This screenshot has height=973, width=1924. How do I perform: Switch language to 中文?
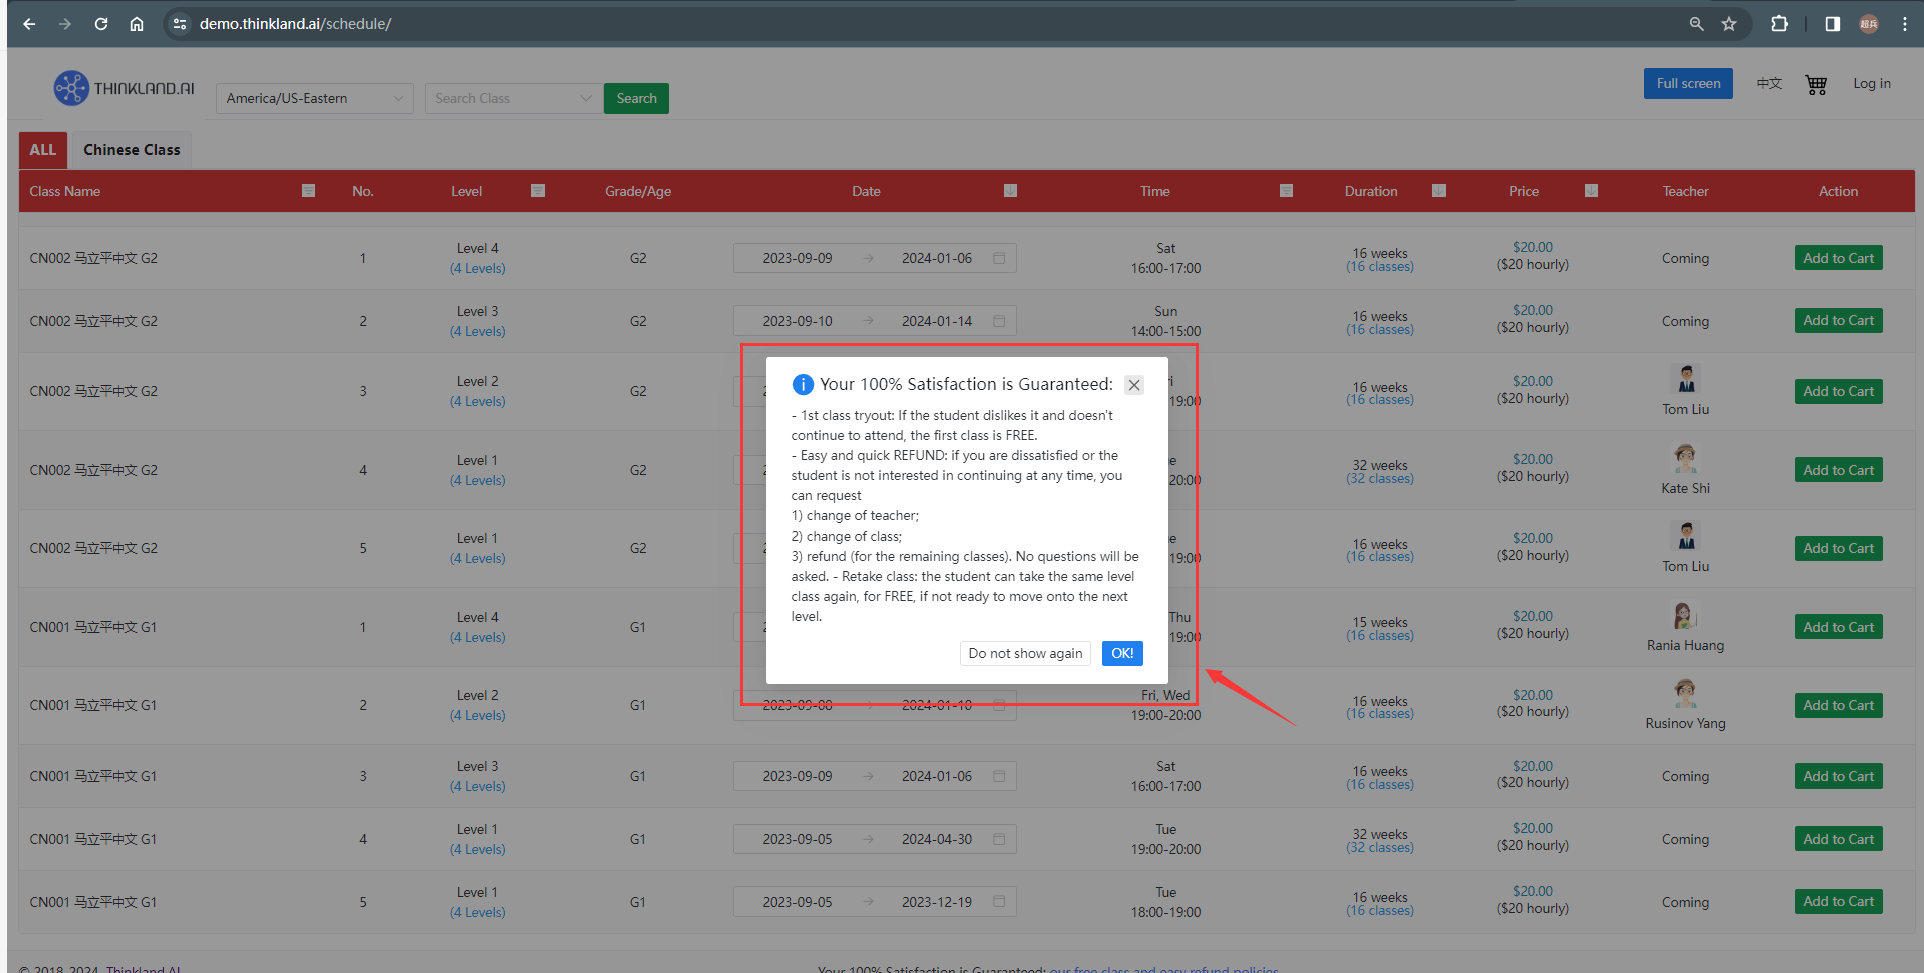click(1769, 84)
